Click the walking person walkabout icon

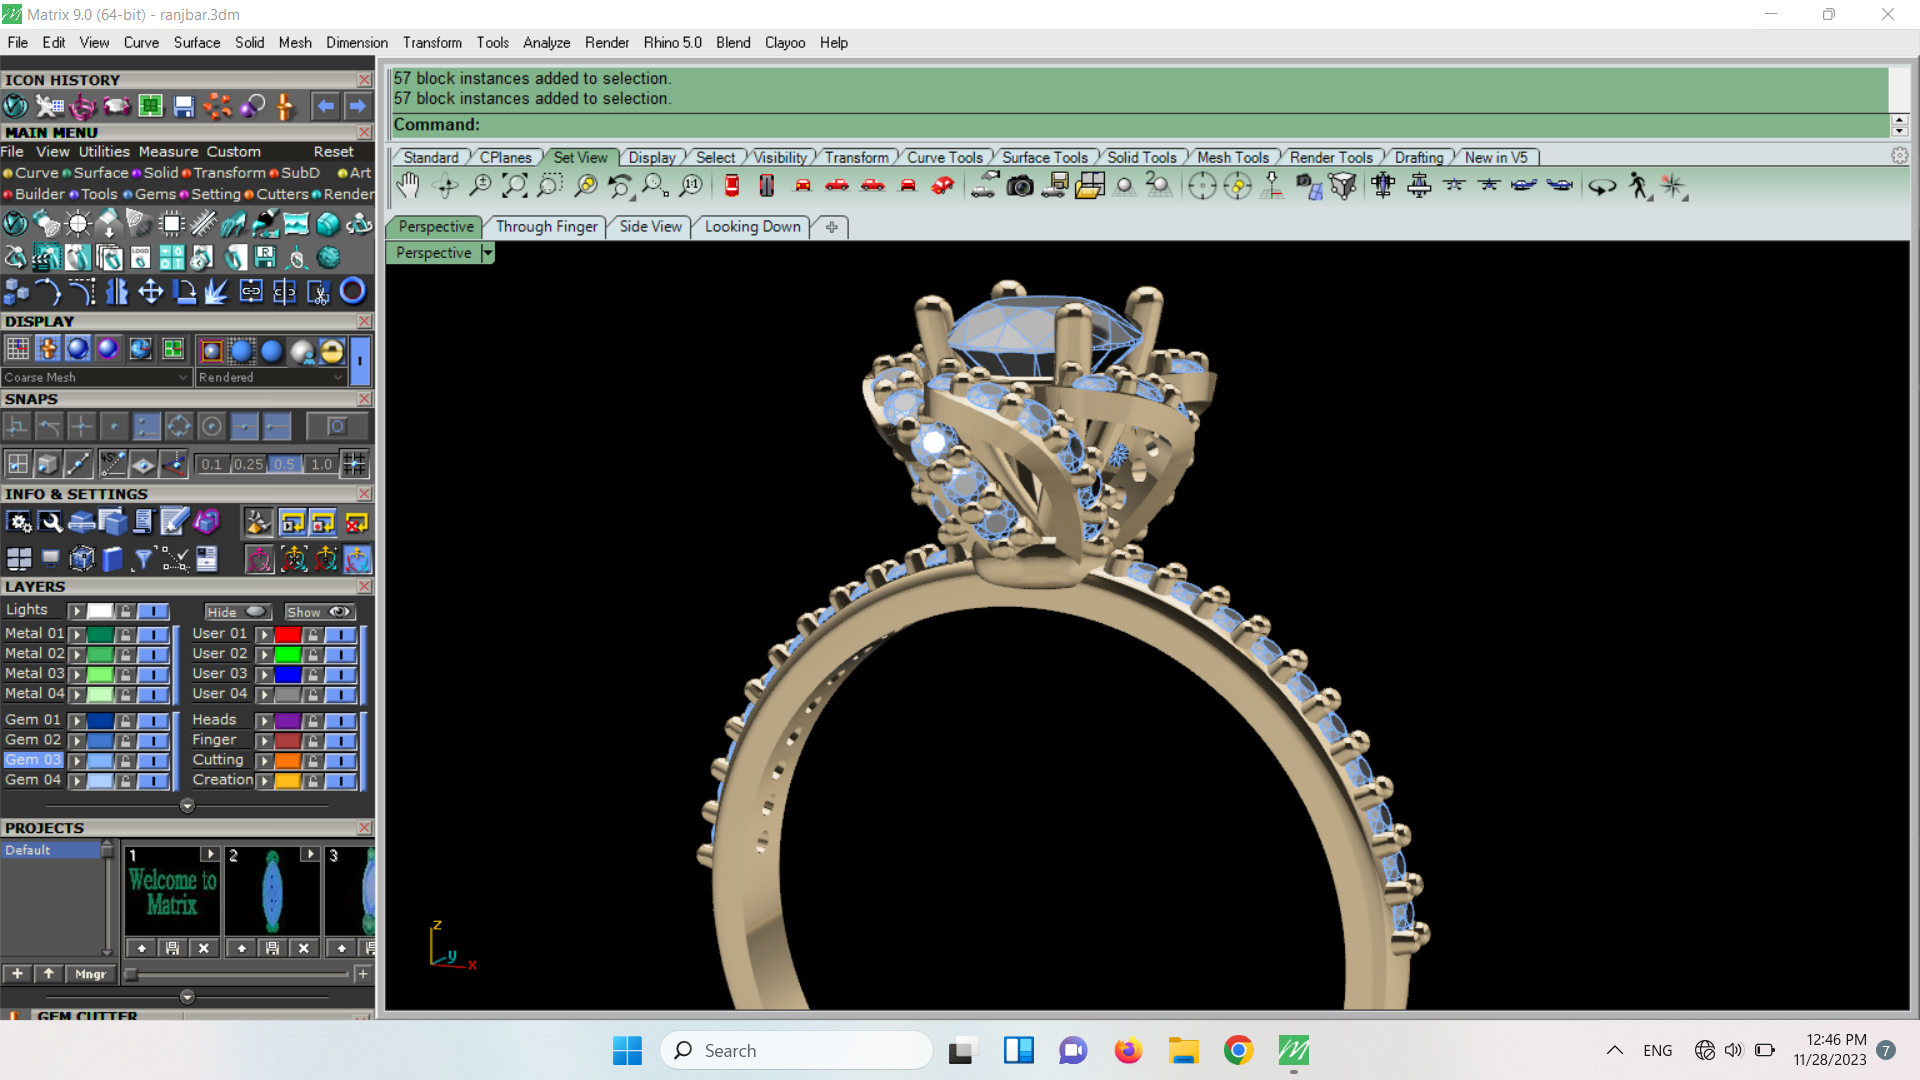tap(1638, 186)
